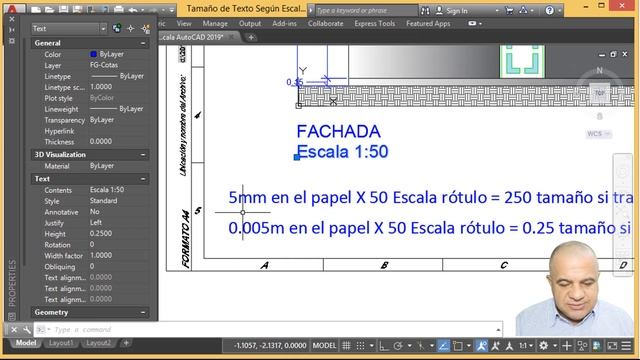This screenshot has width=640, height=360.
Task: Click the search keyword or phrase field
Action: (366, 11)
